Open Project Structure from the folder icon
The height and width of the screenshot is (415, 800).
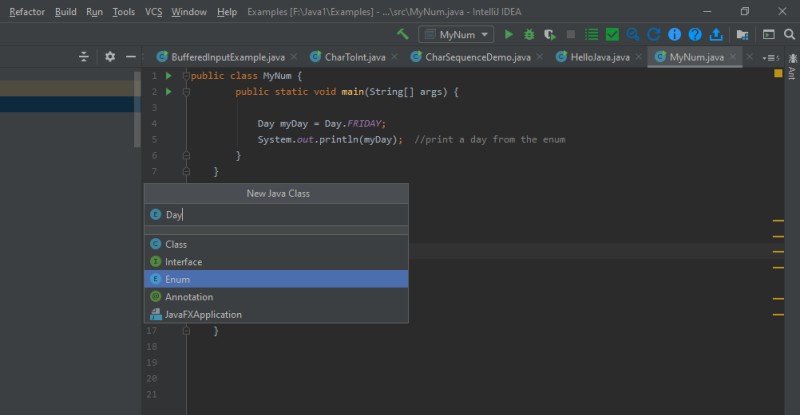[x=742, y=34]
